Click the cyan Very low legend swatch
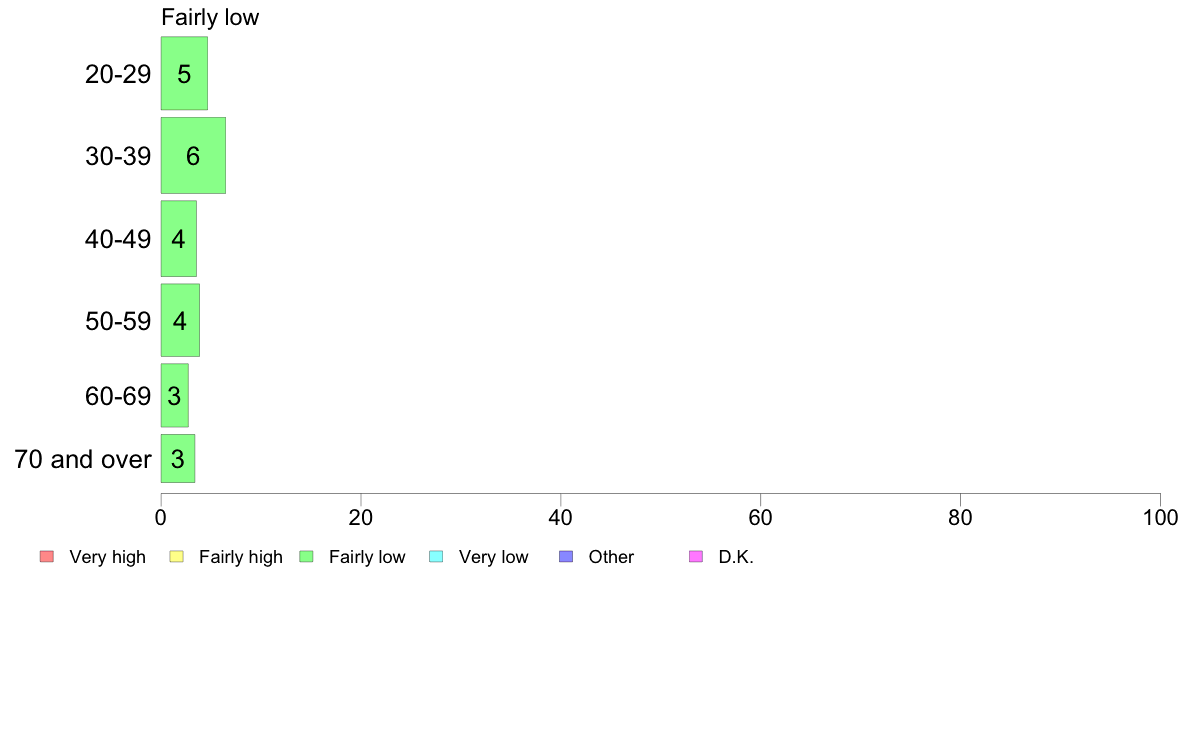 tap(436, 556)
